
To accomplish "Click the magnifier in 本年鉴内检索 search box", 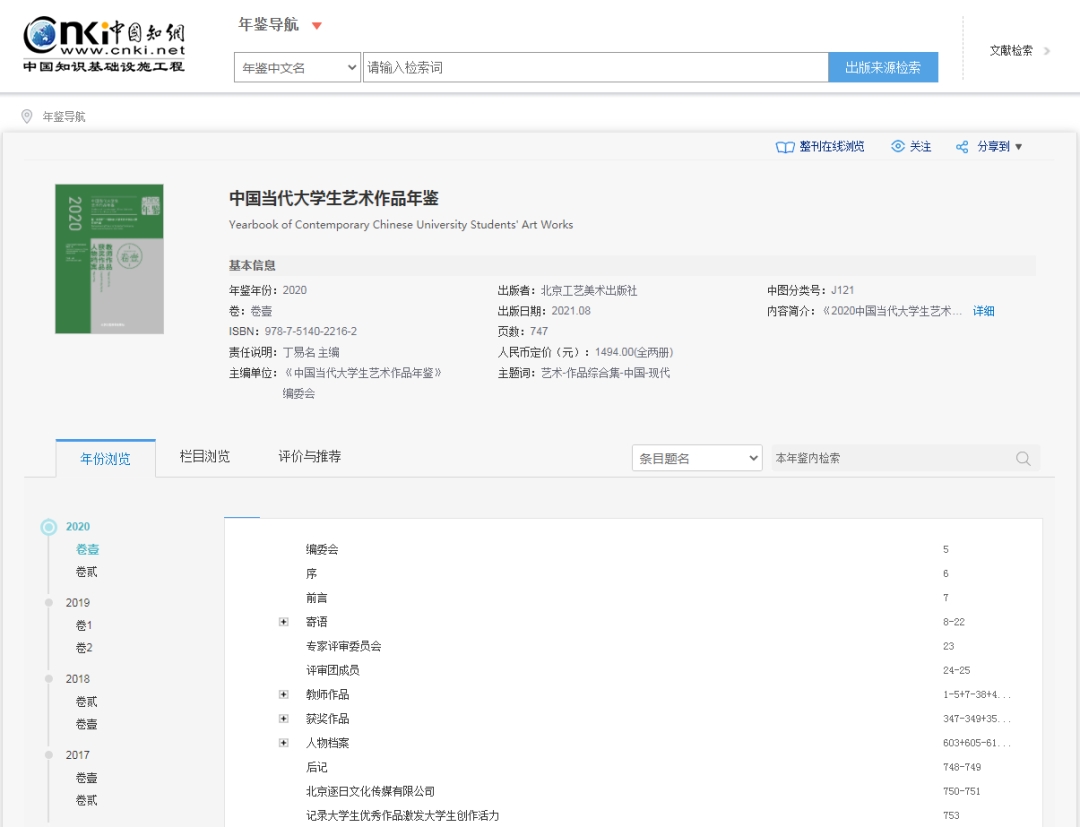I will (x=1022, y=458).
